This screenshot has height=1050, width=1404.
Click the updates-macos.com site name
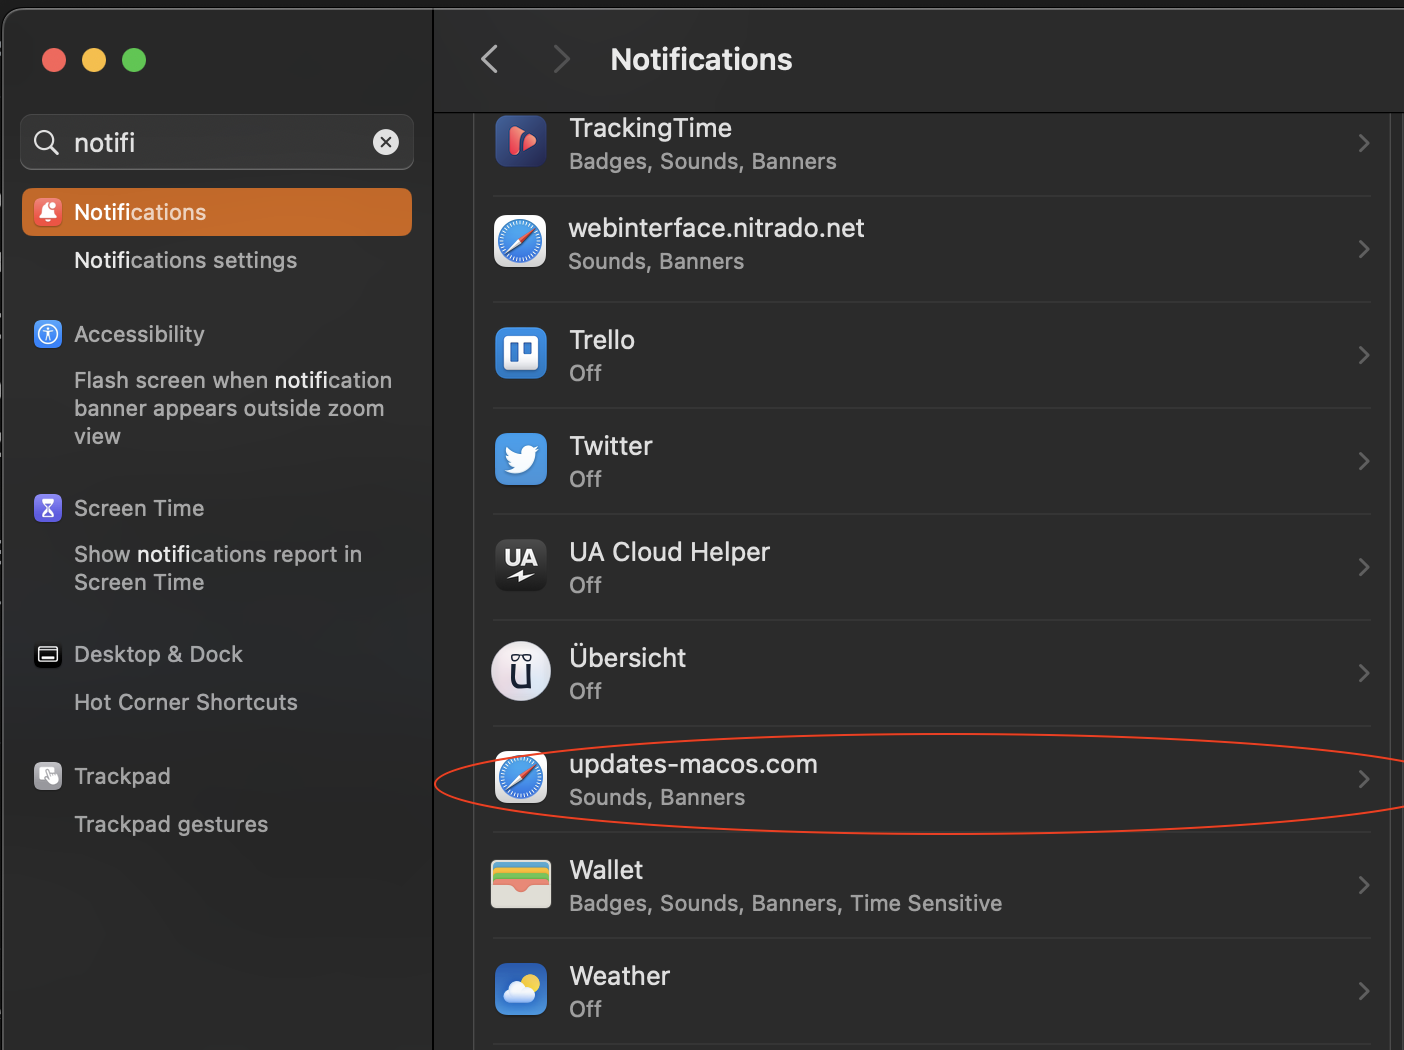[x=693, y=764]
